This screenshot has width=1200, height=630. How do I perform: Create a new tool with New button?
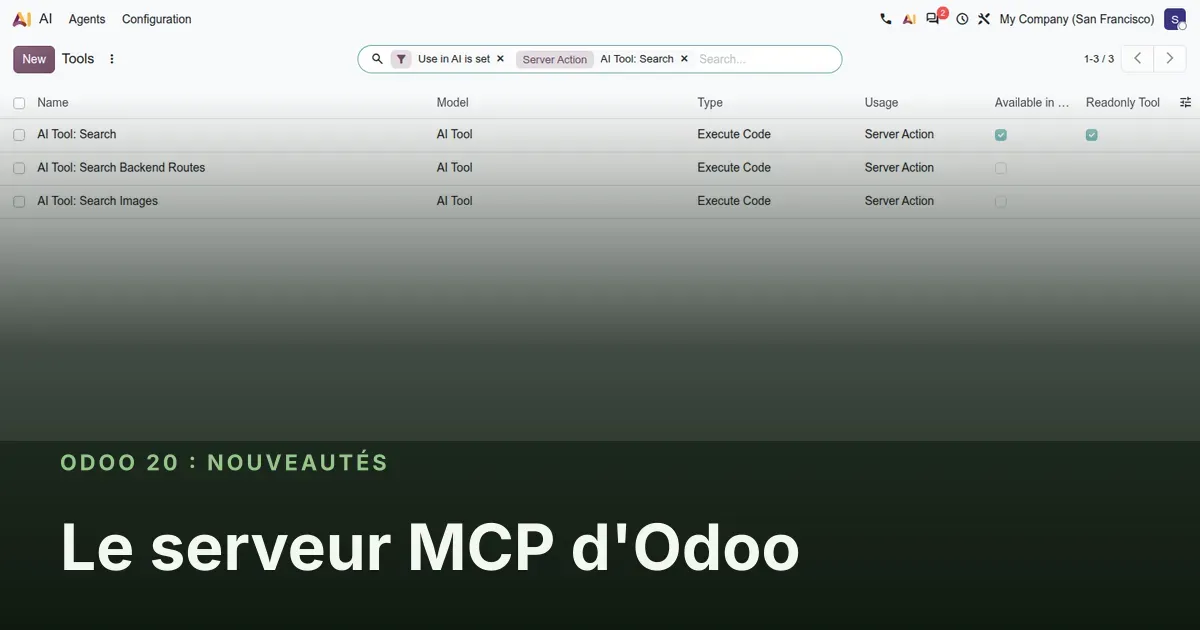pyautogui.click(x=34, y=59)
